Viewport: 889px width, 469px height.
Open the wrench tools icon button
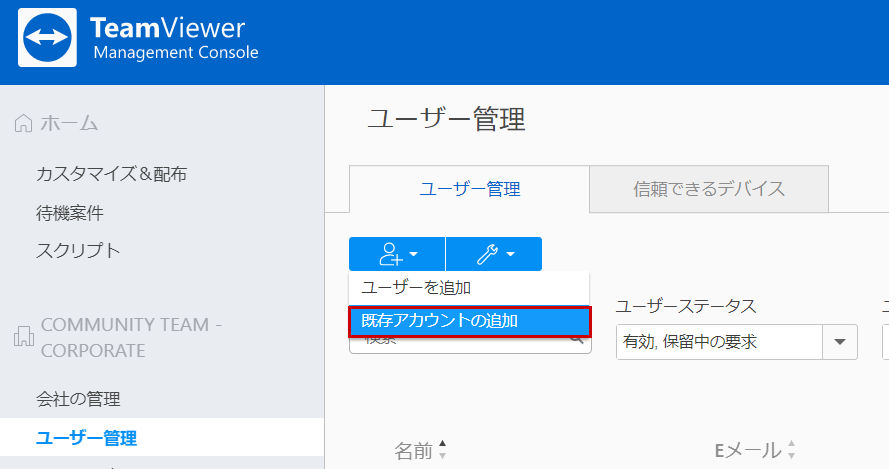[x=494, y=254]
